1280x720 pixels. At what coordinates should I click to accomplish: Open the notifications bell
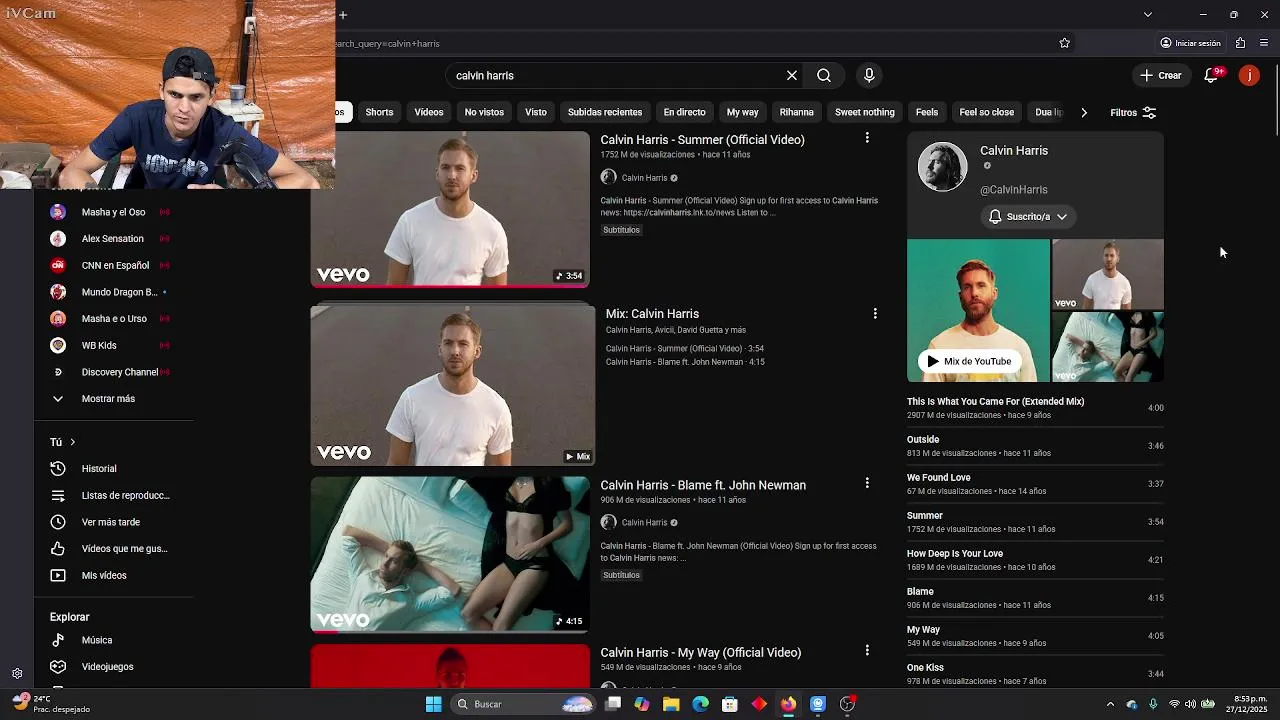pyautogui.click(x=1211, y=75)
